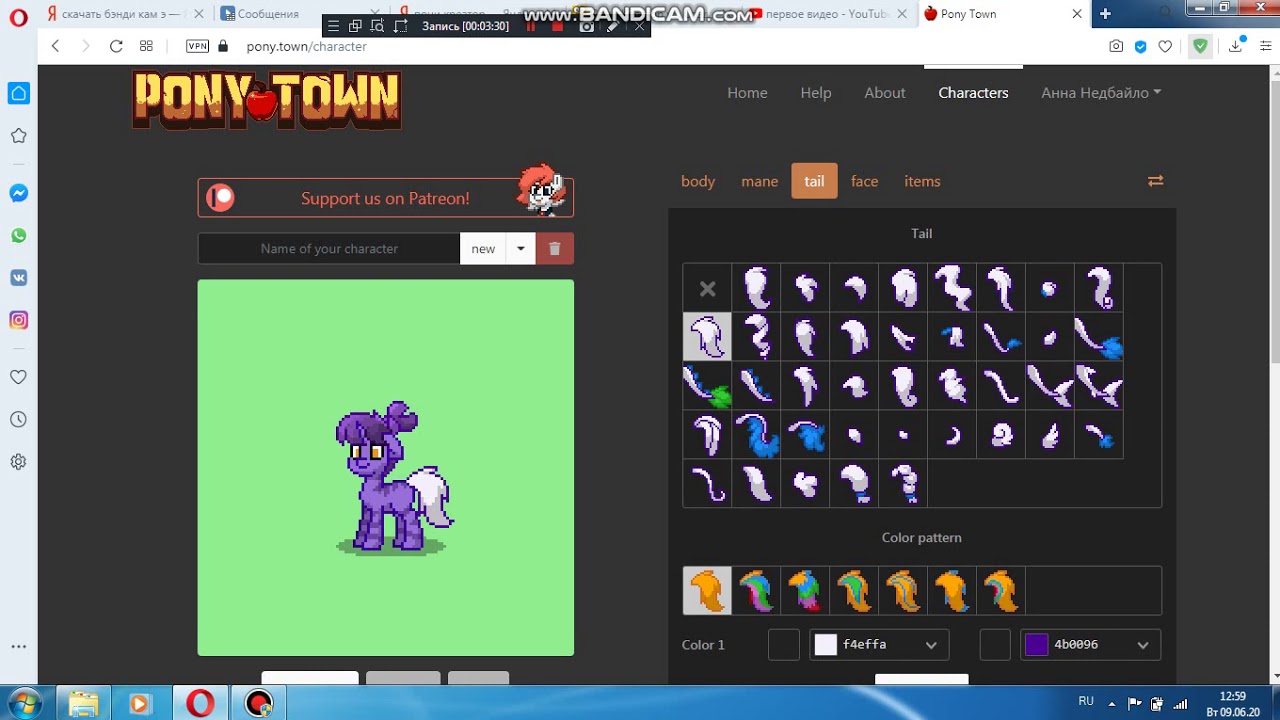Select the braided tail with blue ties
Image resolution: width=1280 pixels, height=720 pixels.
pos(902,484)
